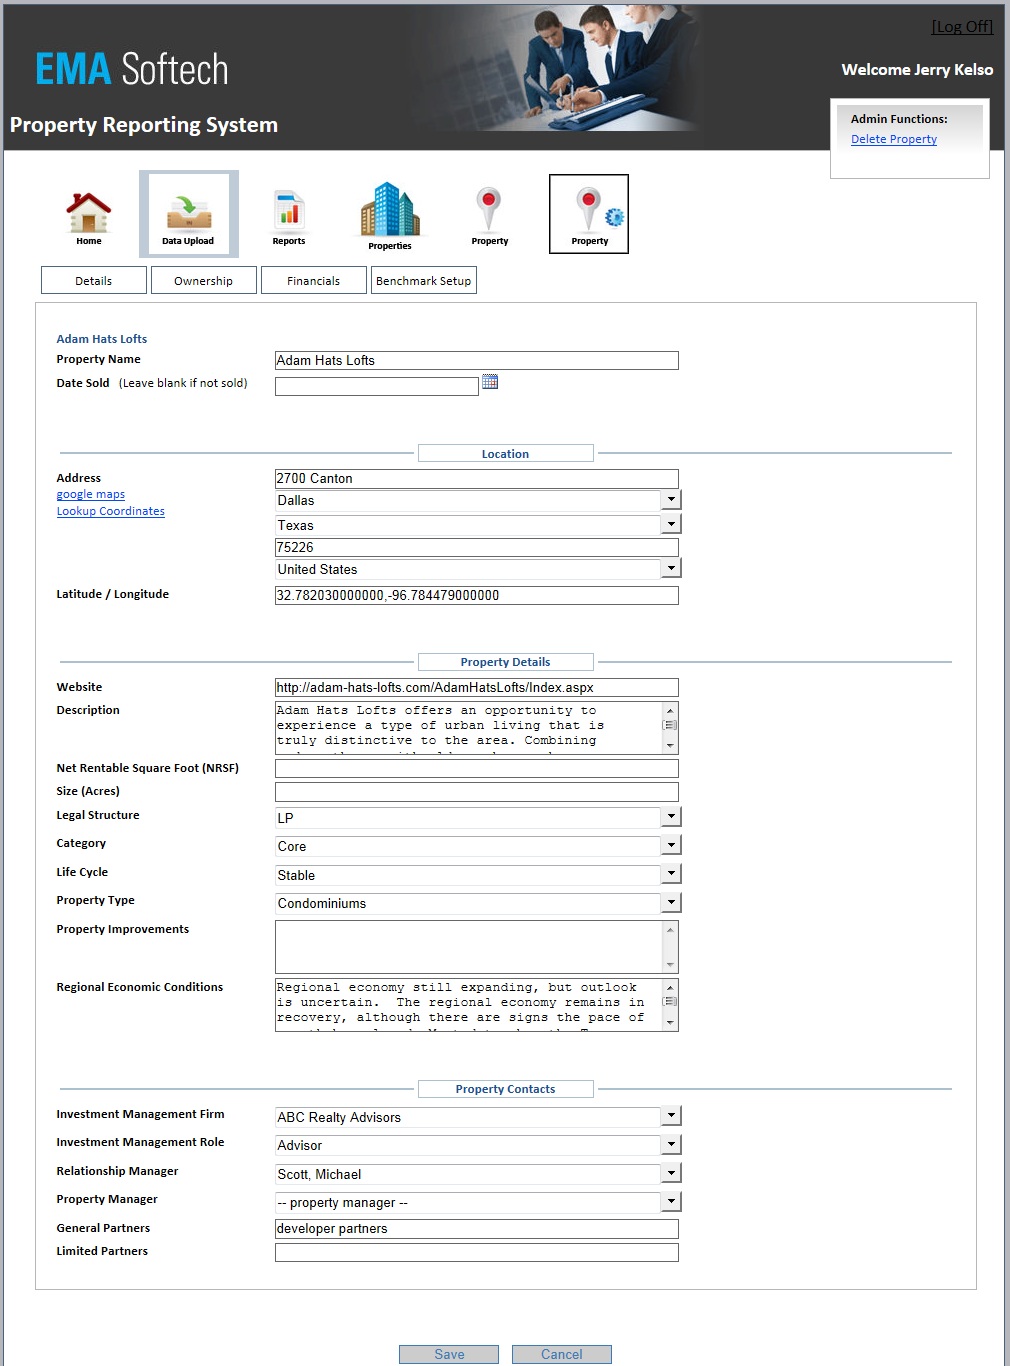
Task: Cancel the property edits
Action: click(x=562, y=1354)
